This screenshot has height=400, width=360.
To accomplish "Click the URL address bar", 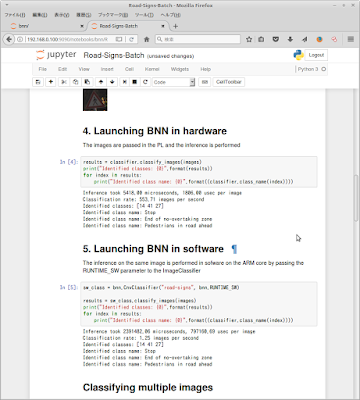I will 67,39.
